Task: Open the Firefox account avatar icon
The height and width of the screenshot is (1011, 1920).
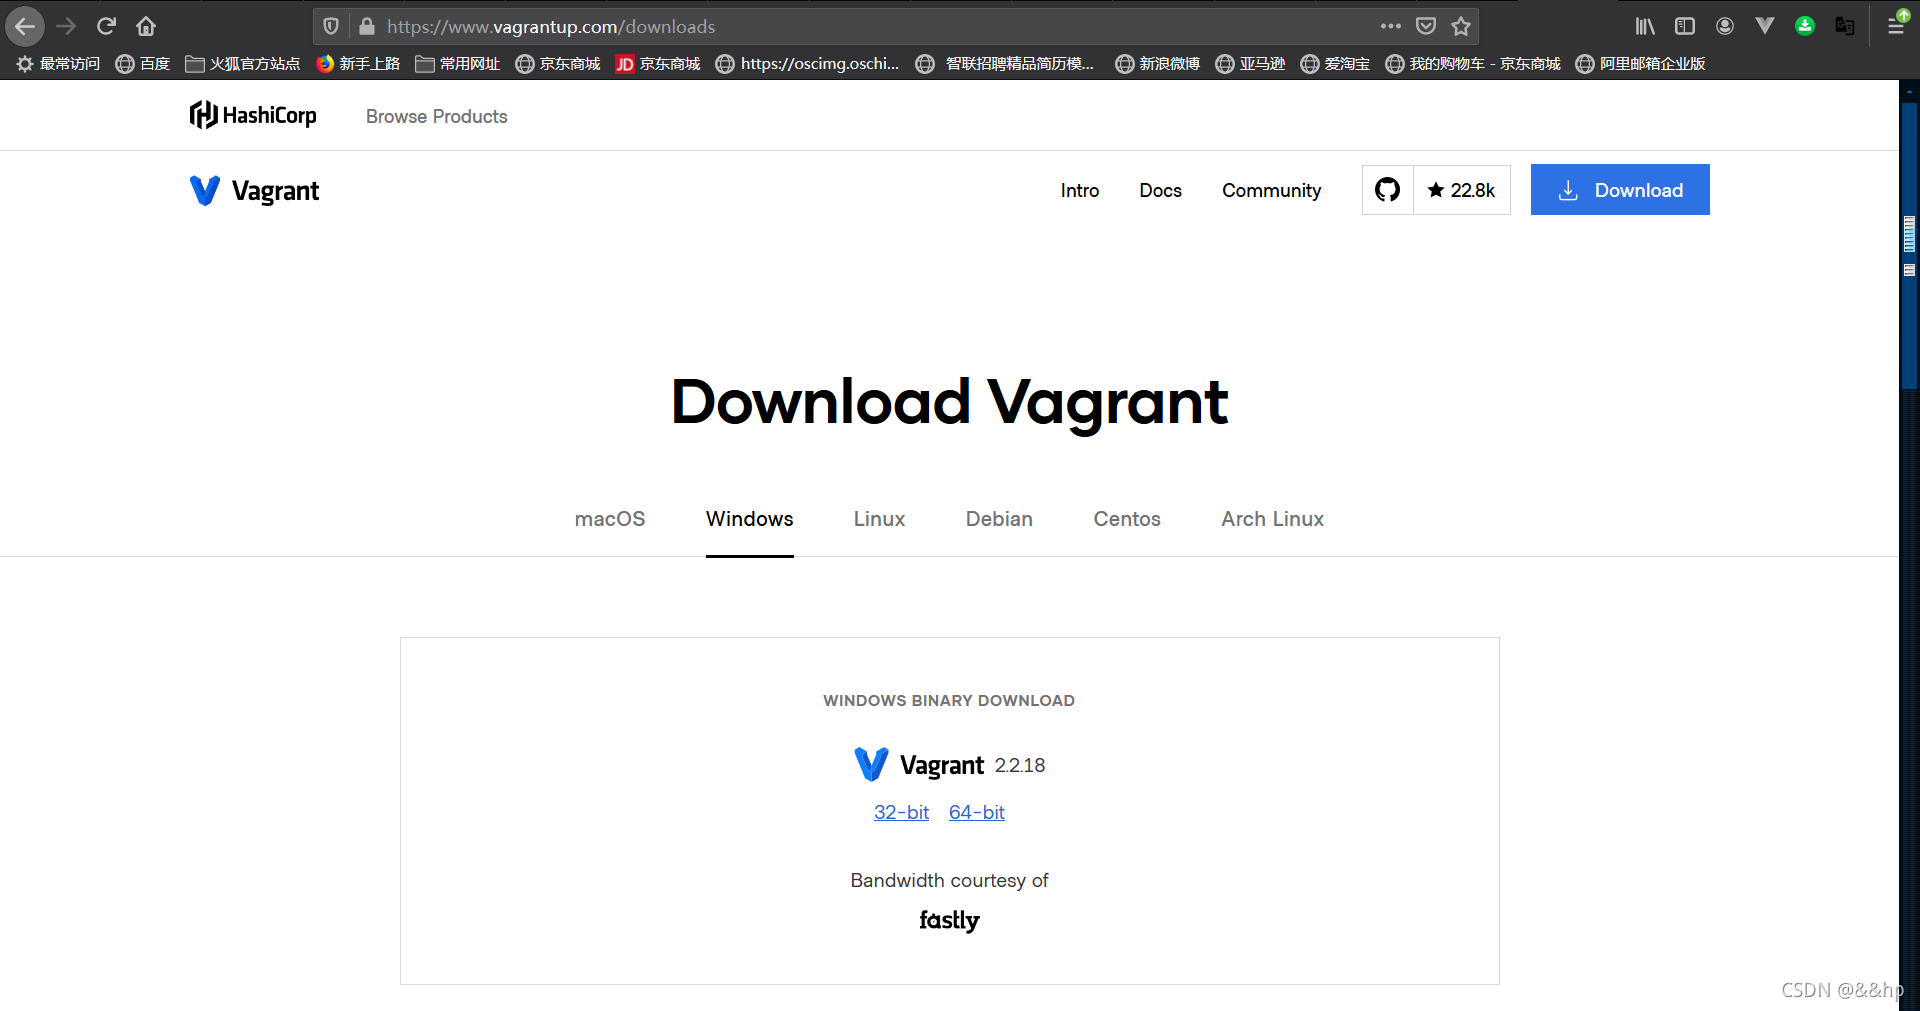Action: coord(1725,26)
